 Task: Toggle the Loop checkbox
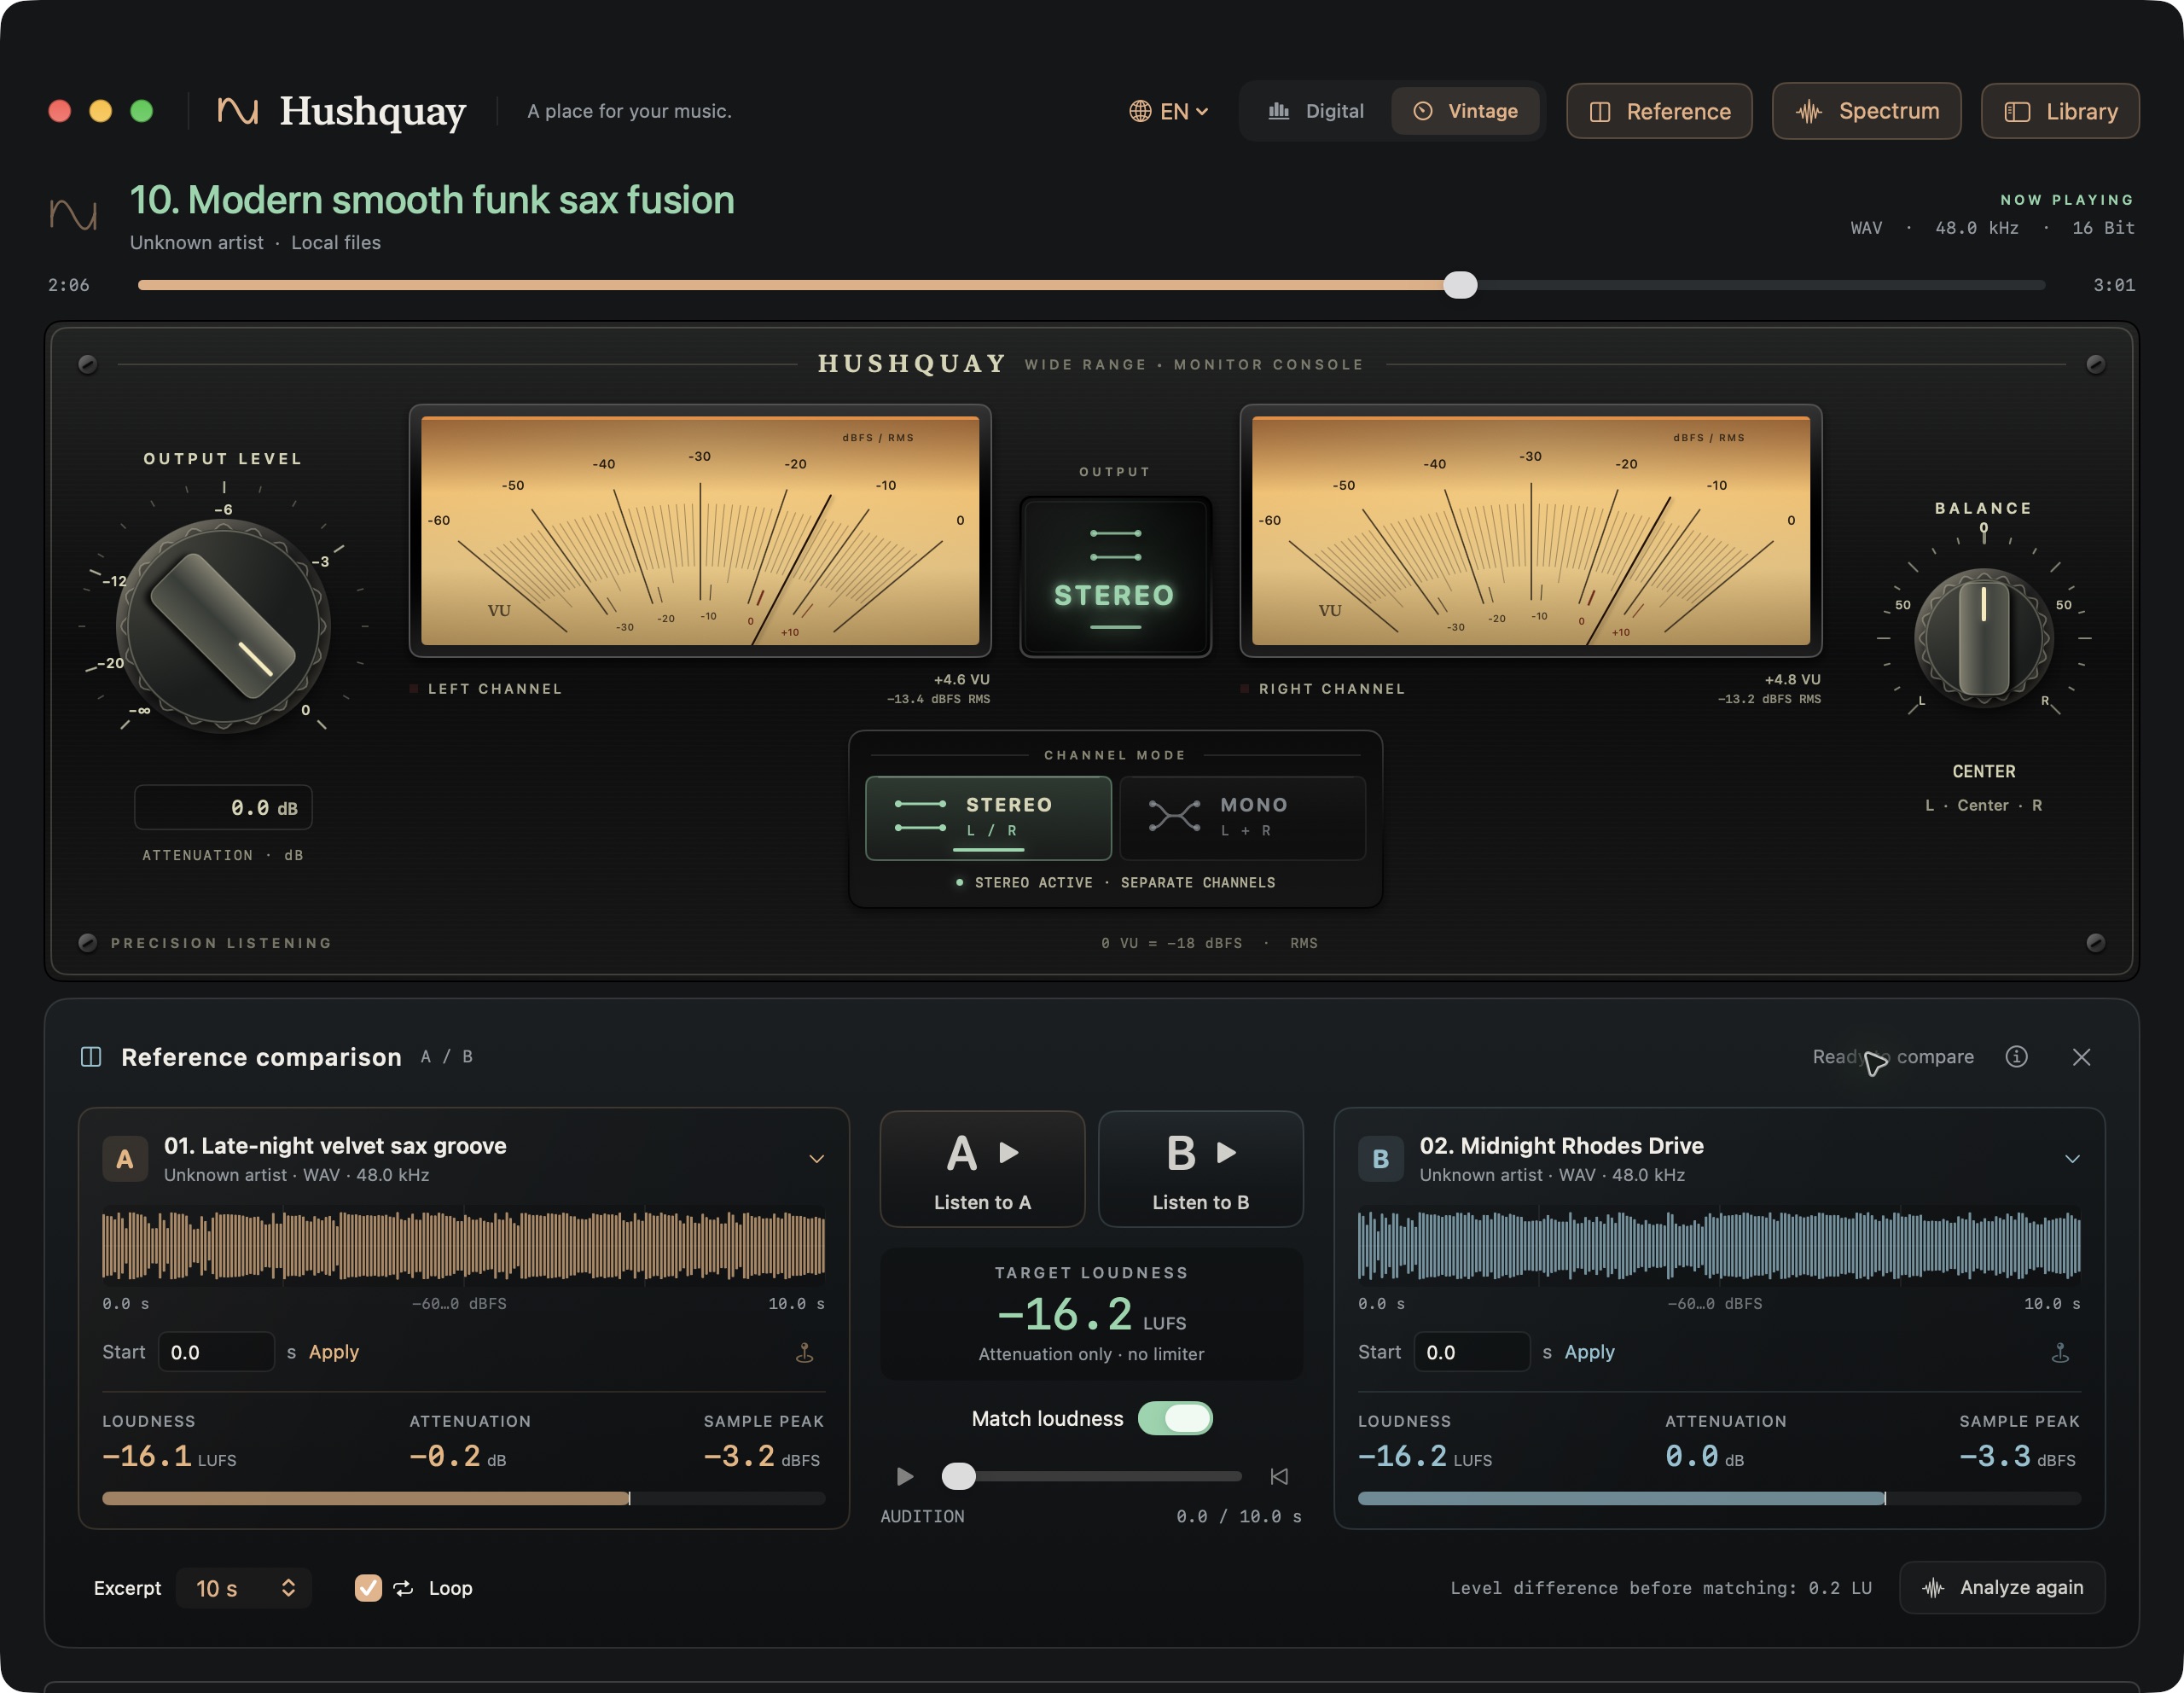pyautogui.click(x=368, y=1588)
